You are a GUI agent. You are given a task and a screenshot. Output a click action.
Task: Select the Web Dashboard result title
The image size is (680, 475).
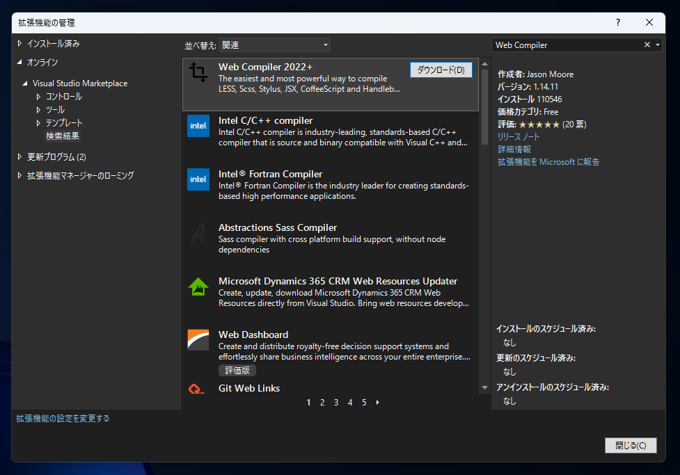(253, 335)
